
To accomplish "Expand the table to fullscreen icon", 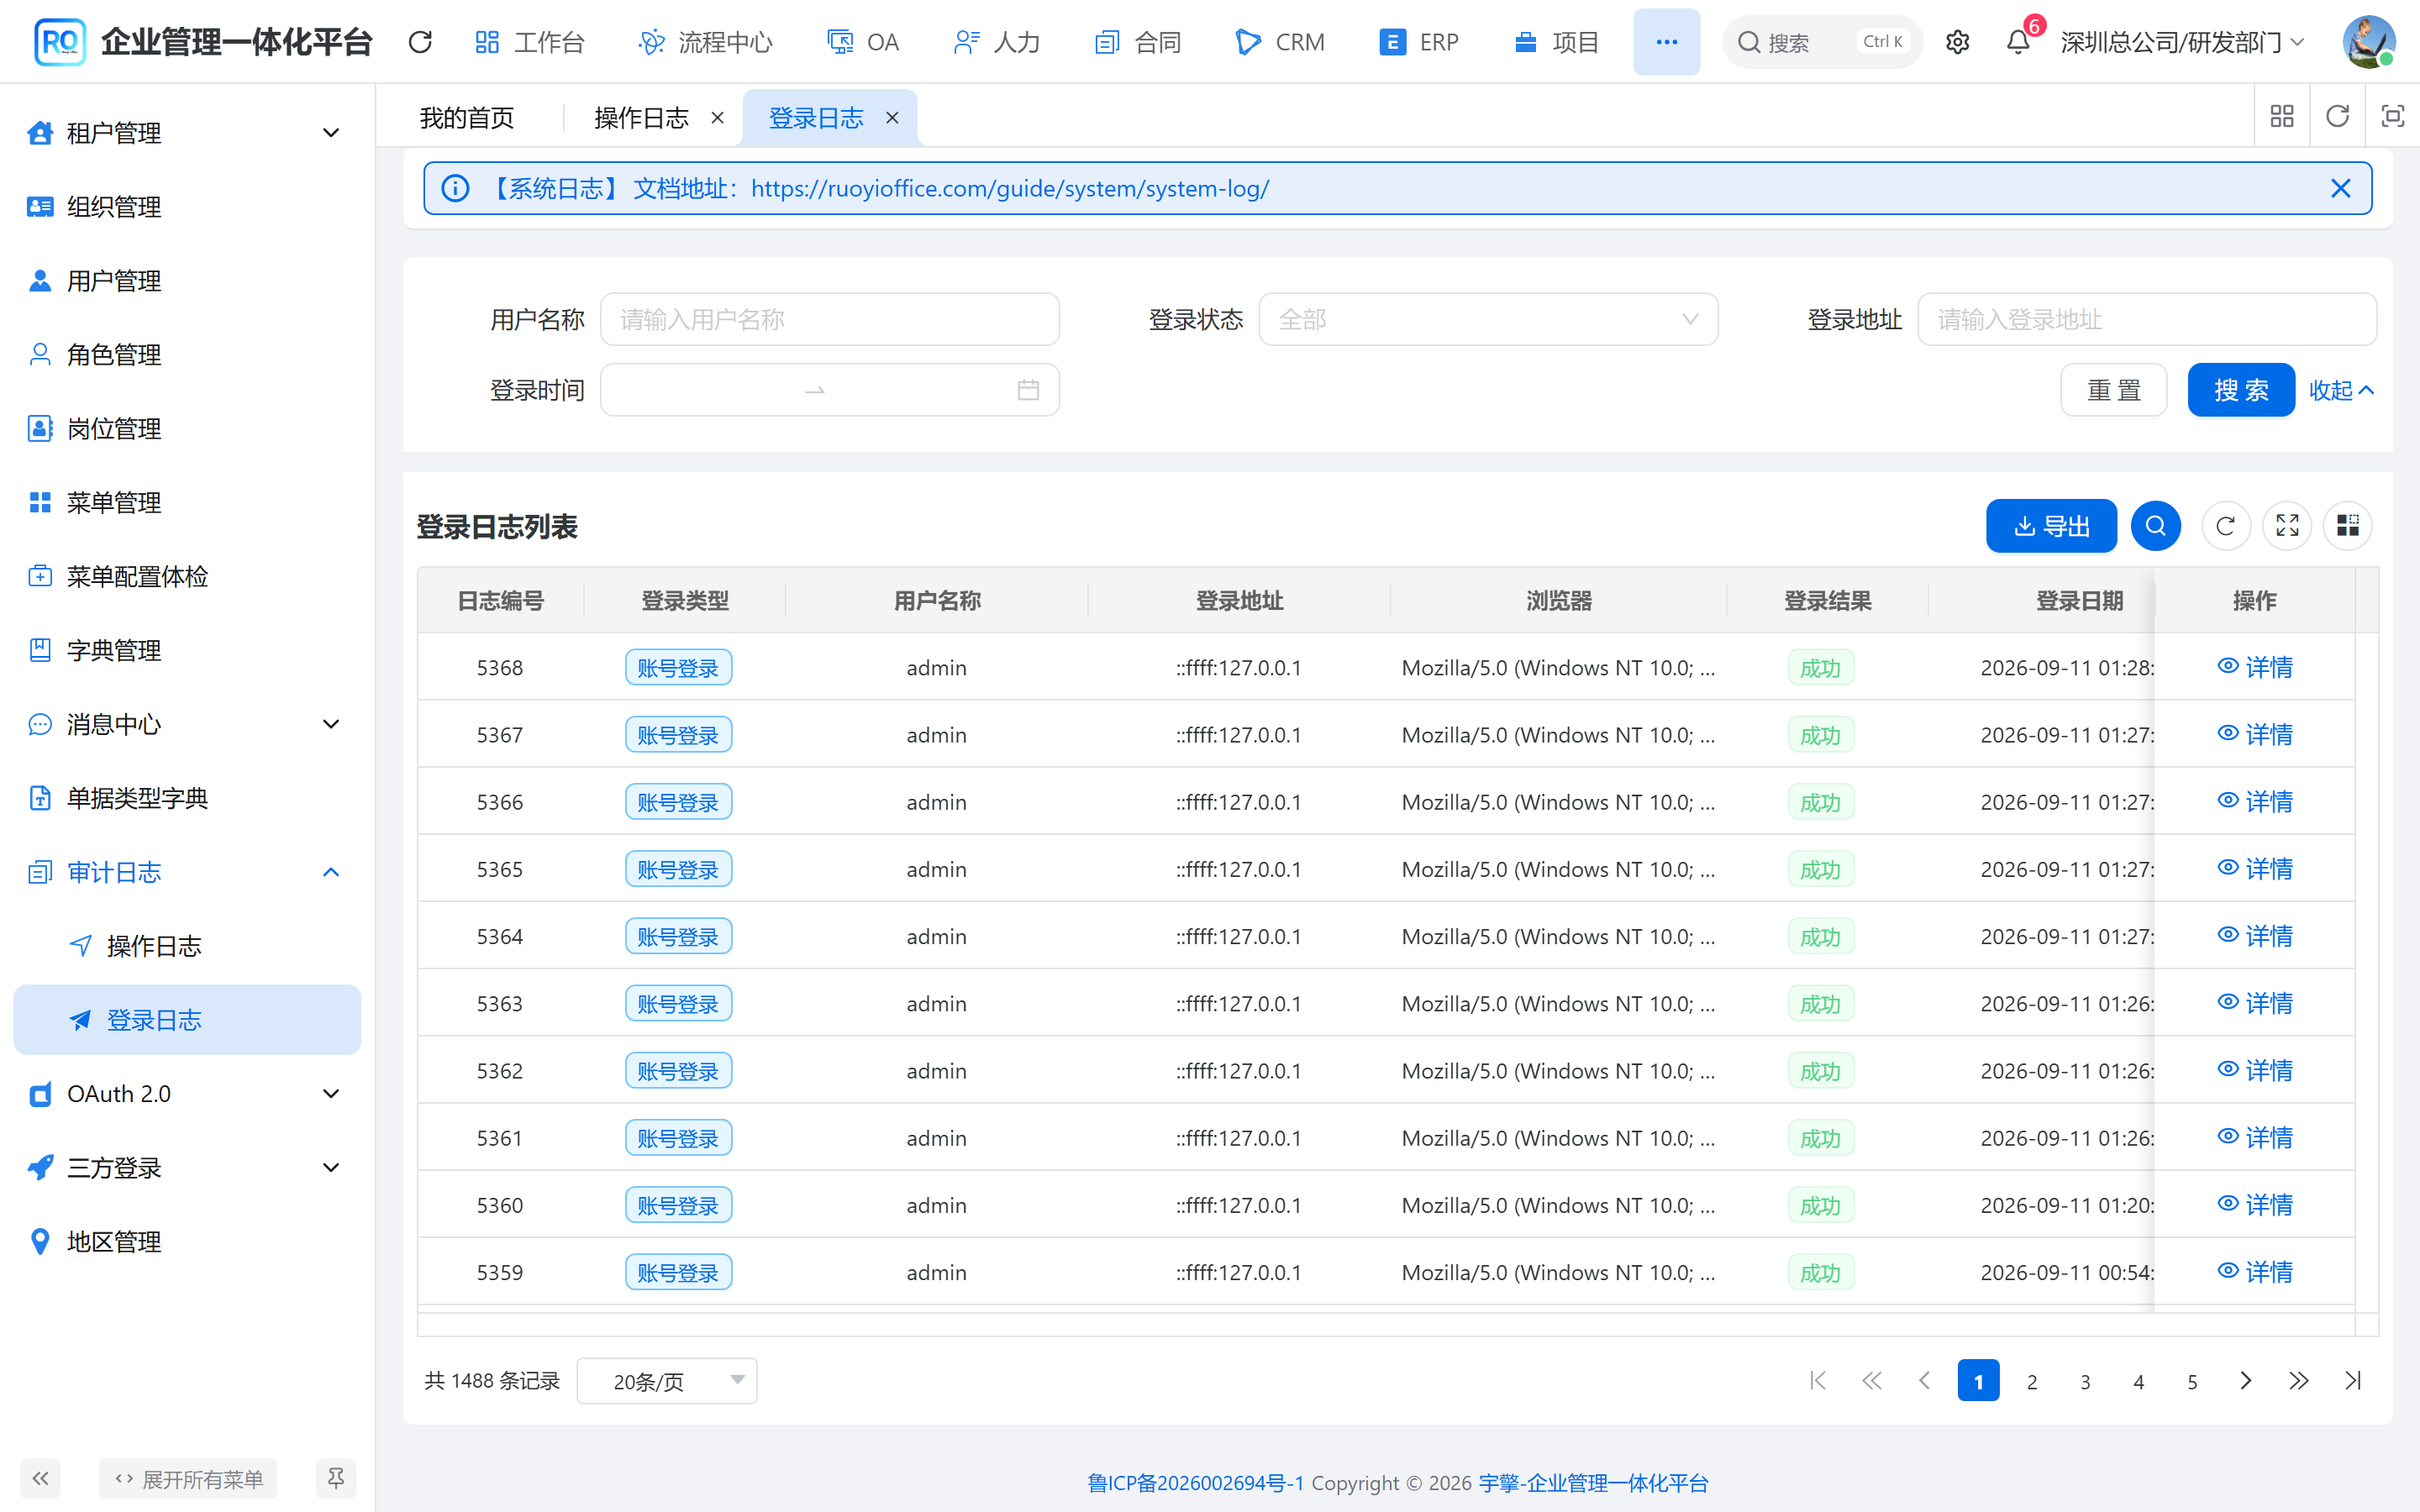I will (x=2287, y=526).
